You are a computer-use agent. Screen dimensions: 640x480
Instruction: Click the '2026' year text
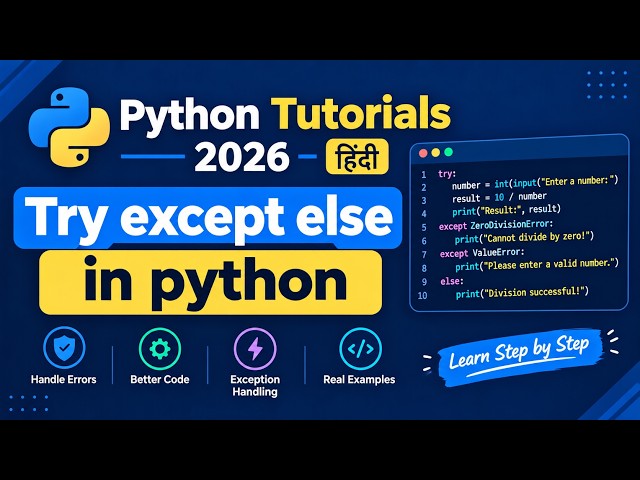(x=242, y=157)
